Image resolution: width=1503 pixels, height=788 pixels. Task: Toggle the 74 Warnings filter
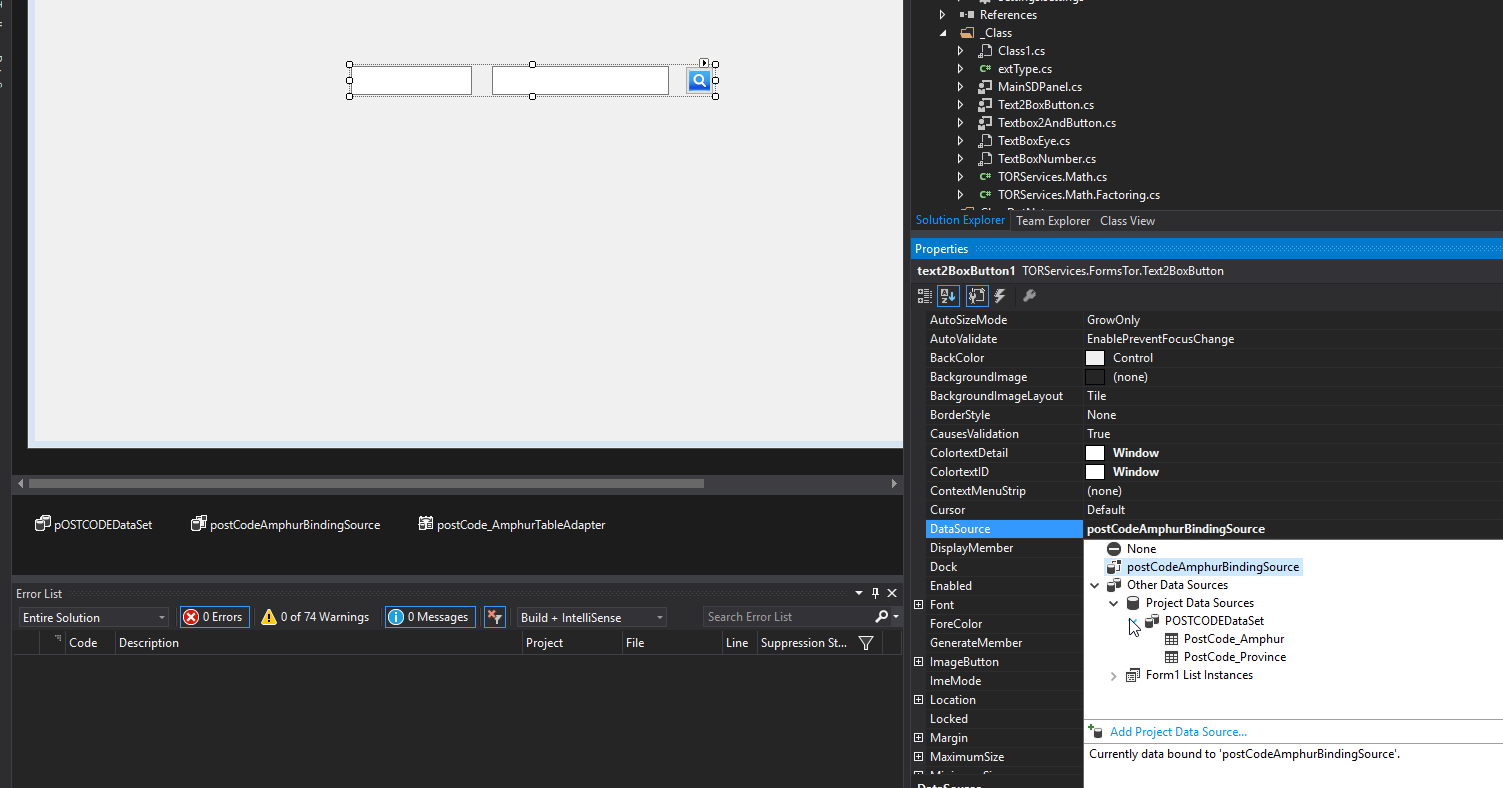(315, 617)
